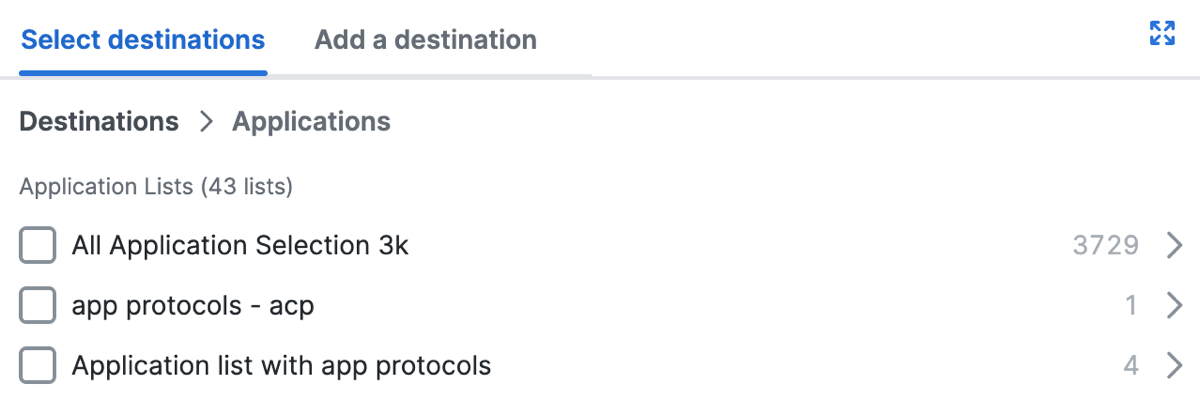Switch to the Select destinations tab
Image resolution: width=1200 pixels, height=400 pixels.
pos(143,40)
